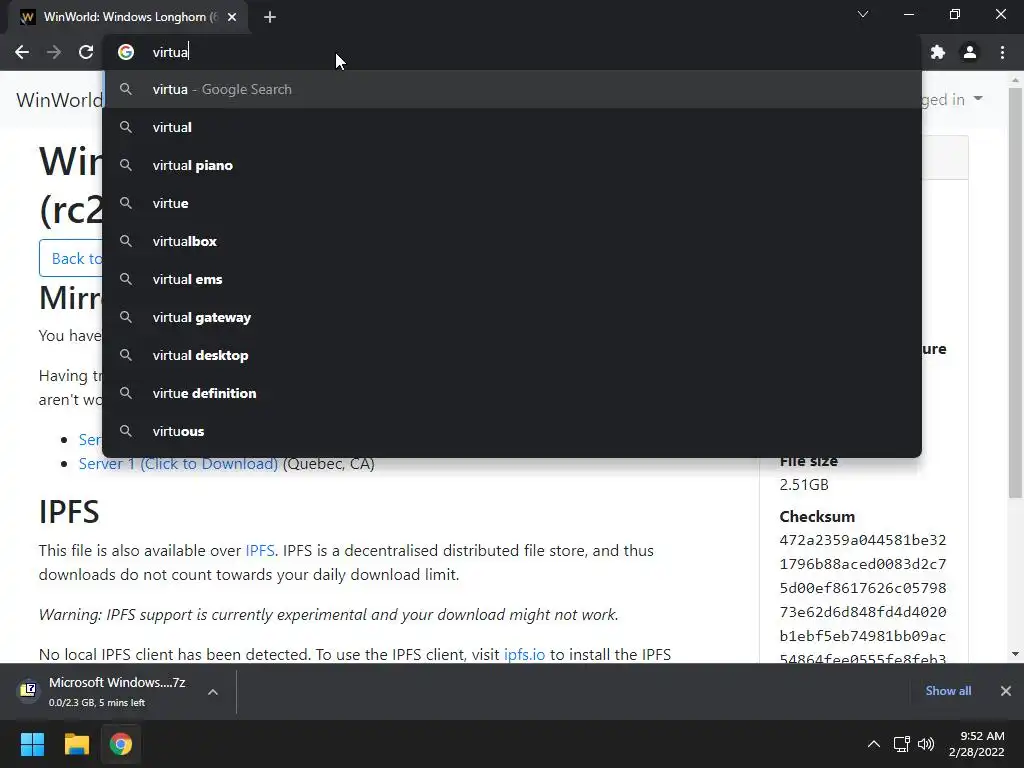Open the volume tray icon
1024x768 pixels.
pyautogui.click(x=925, y=744)
